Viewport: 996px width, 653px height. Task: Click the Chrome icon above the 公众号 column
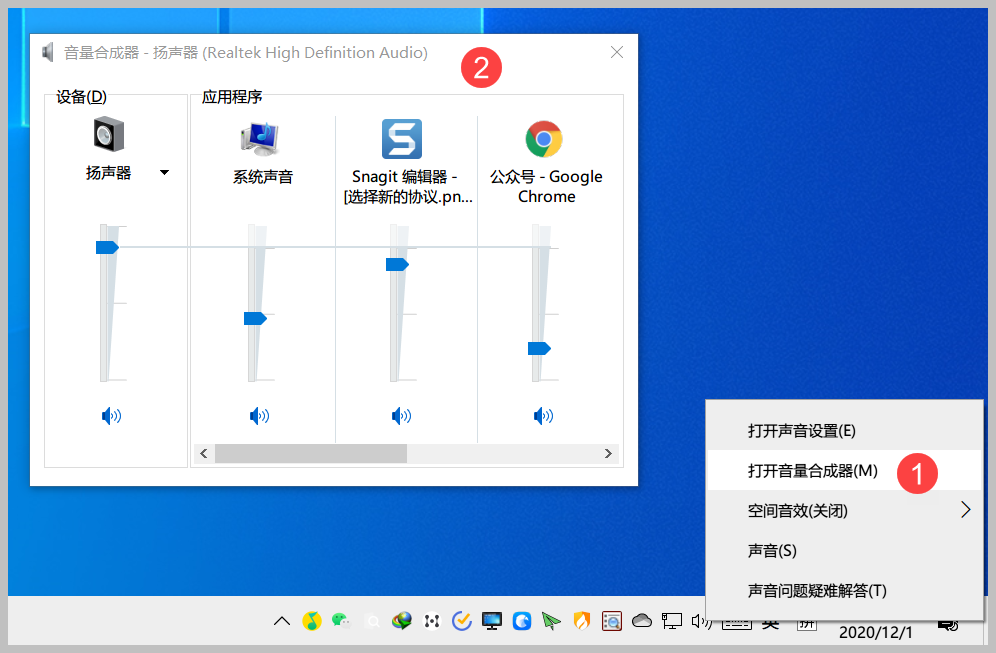pos(544,138)
